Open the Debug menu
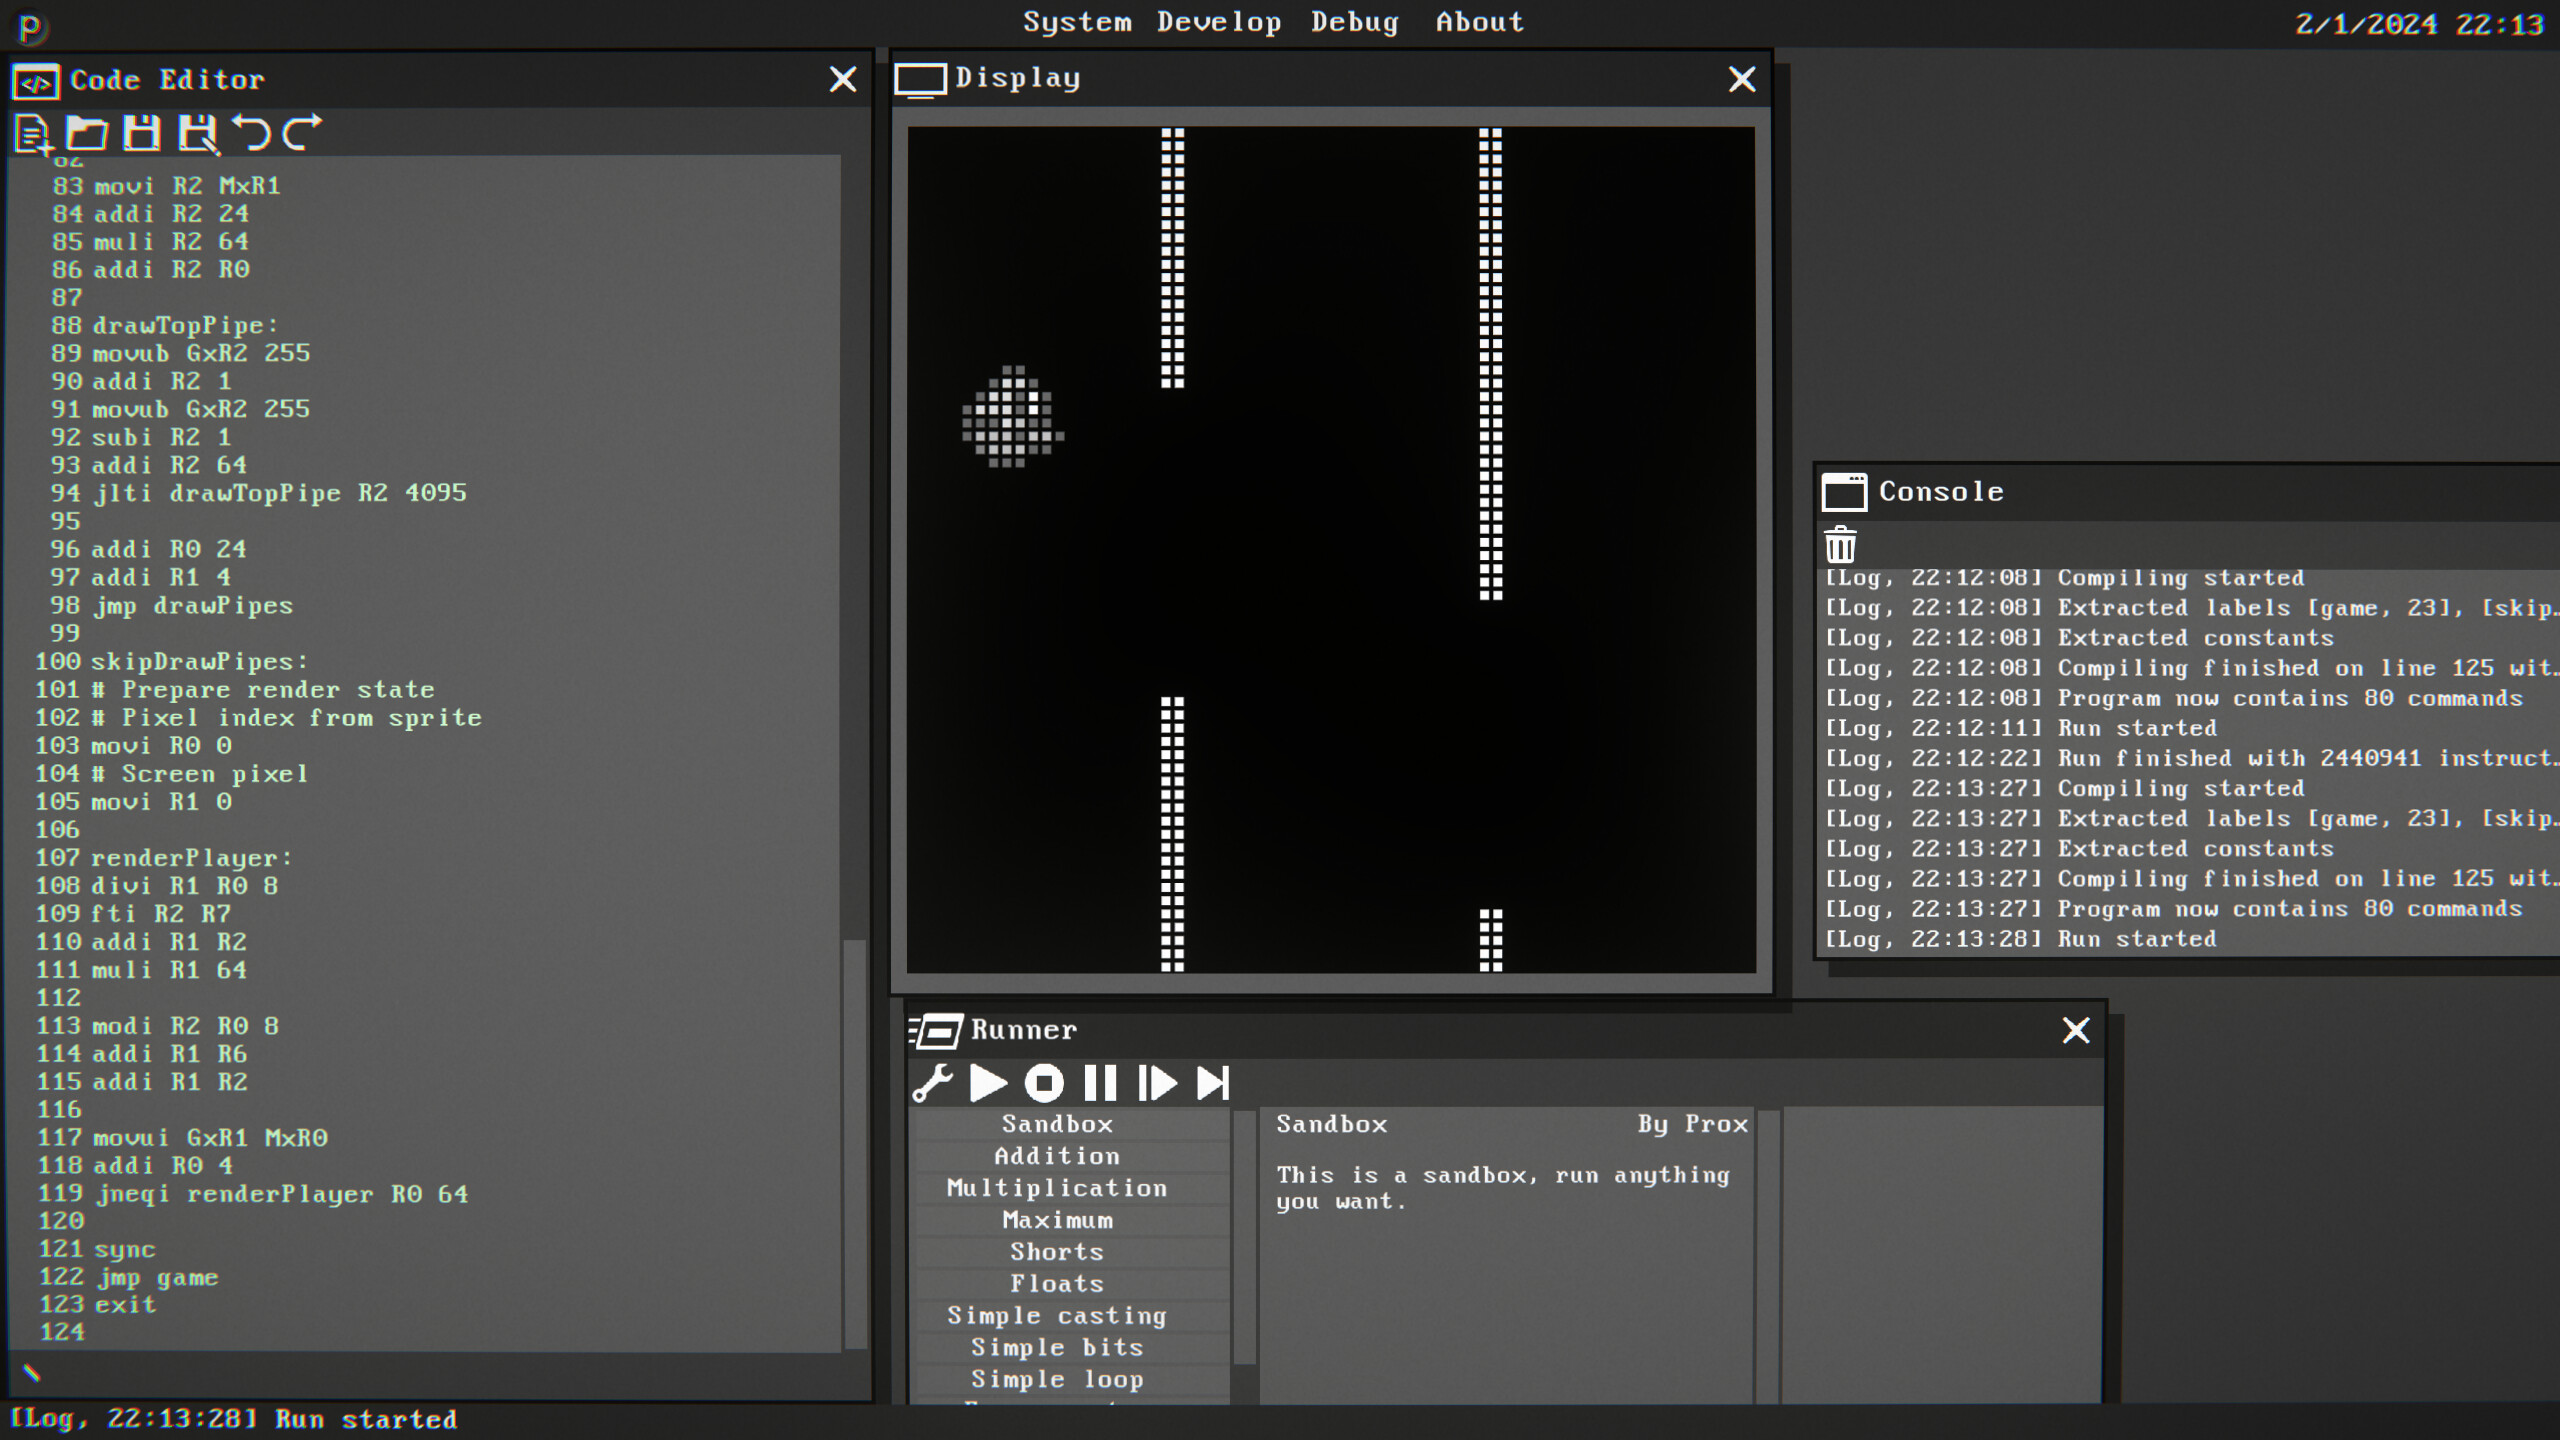 [x=1355, y=22]
